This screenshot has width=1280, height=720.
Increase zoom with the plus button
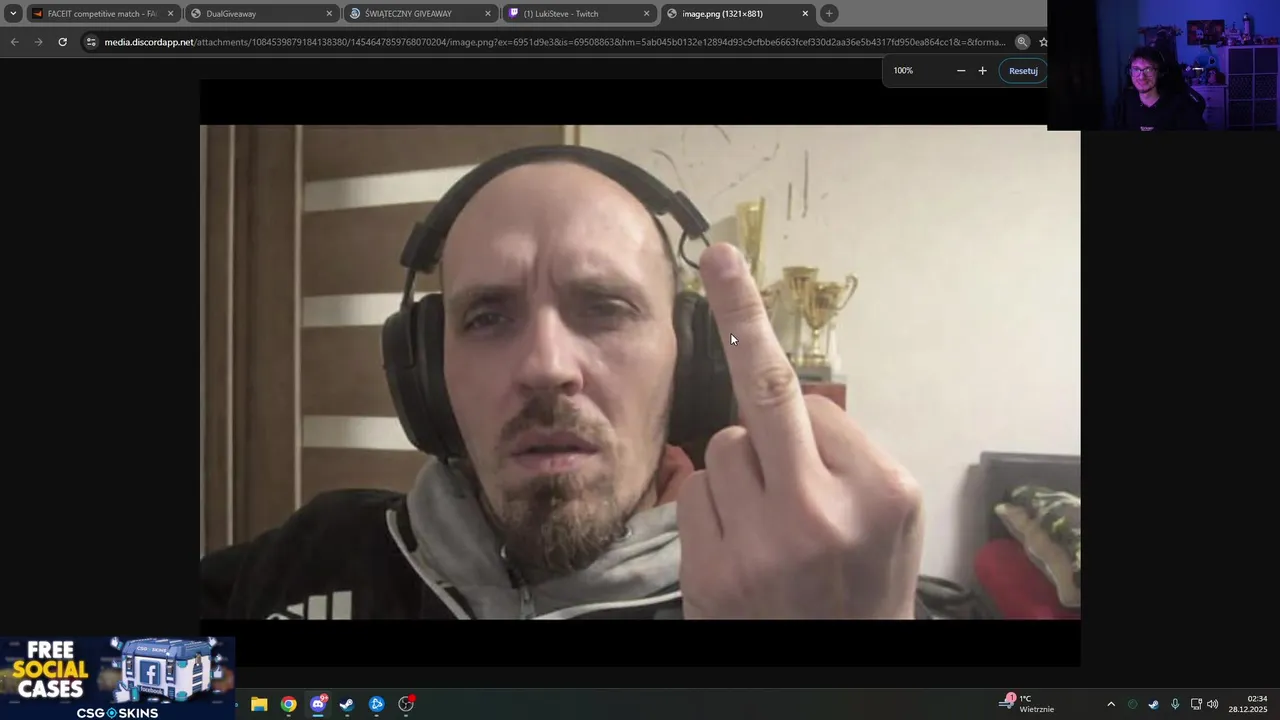[x=982, y=71]
